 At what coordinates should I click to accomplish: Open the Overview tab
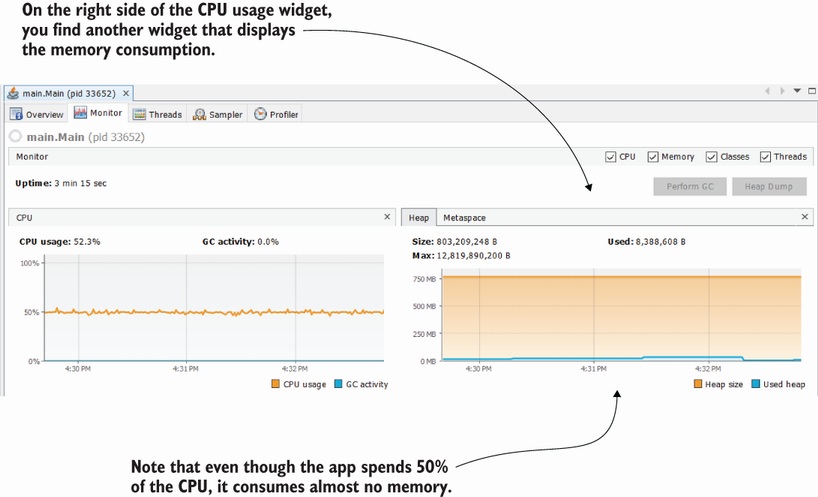coord(37,114)
